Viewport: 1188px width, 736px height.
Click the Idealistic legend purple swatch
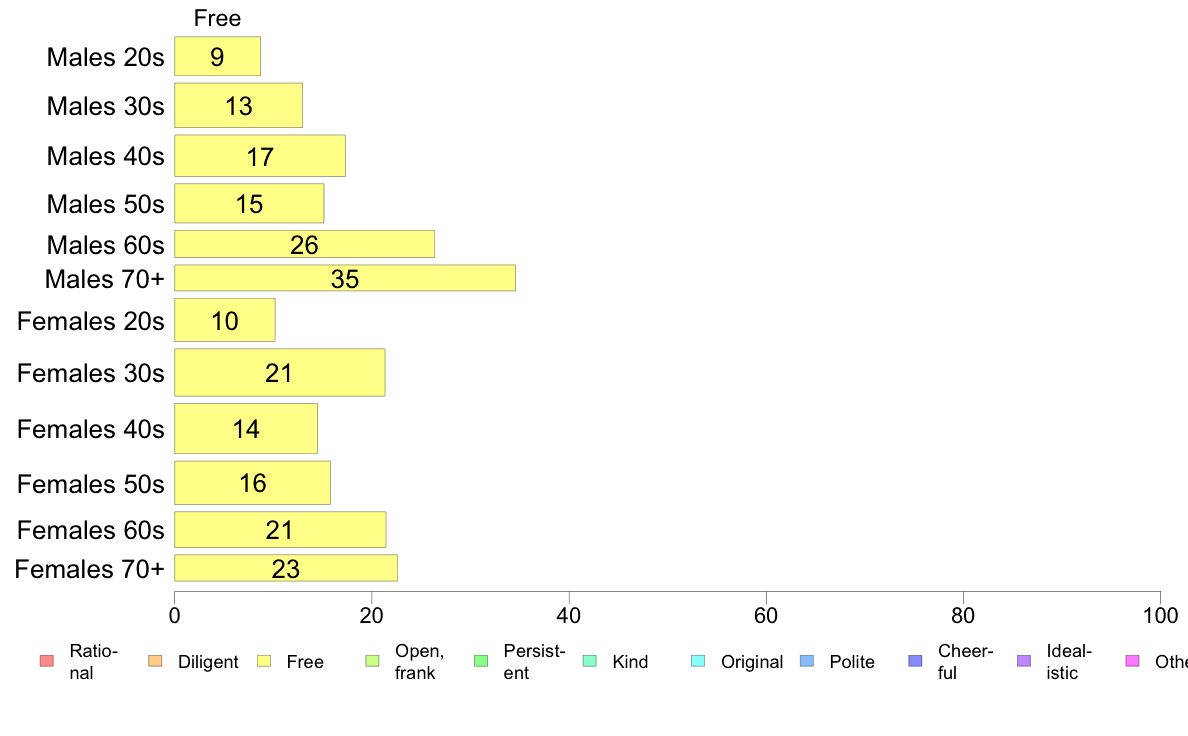coord(1024,661)
